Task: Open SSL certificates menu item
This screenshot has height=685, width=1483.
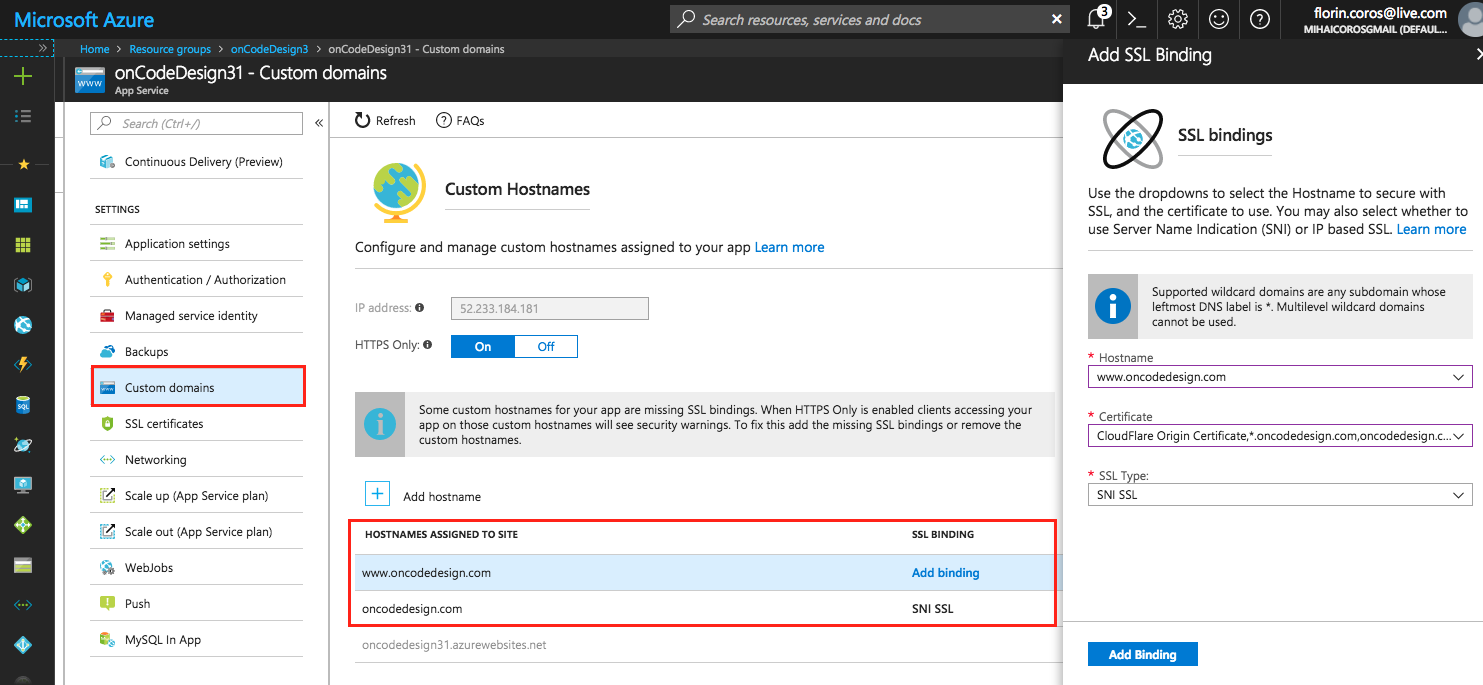Action: click(x=197, y=424)
